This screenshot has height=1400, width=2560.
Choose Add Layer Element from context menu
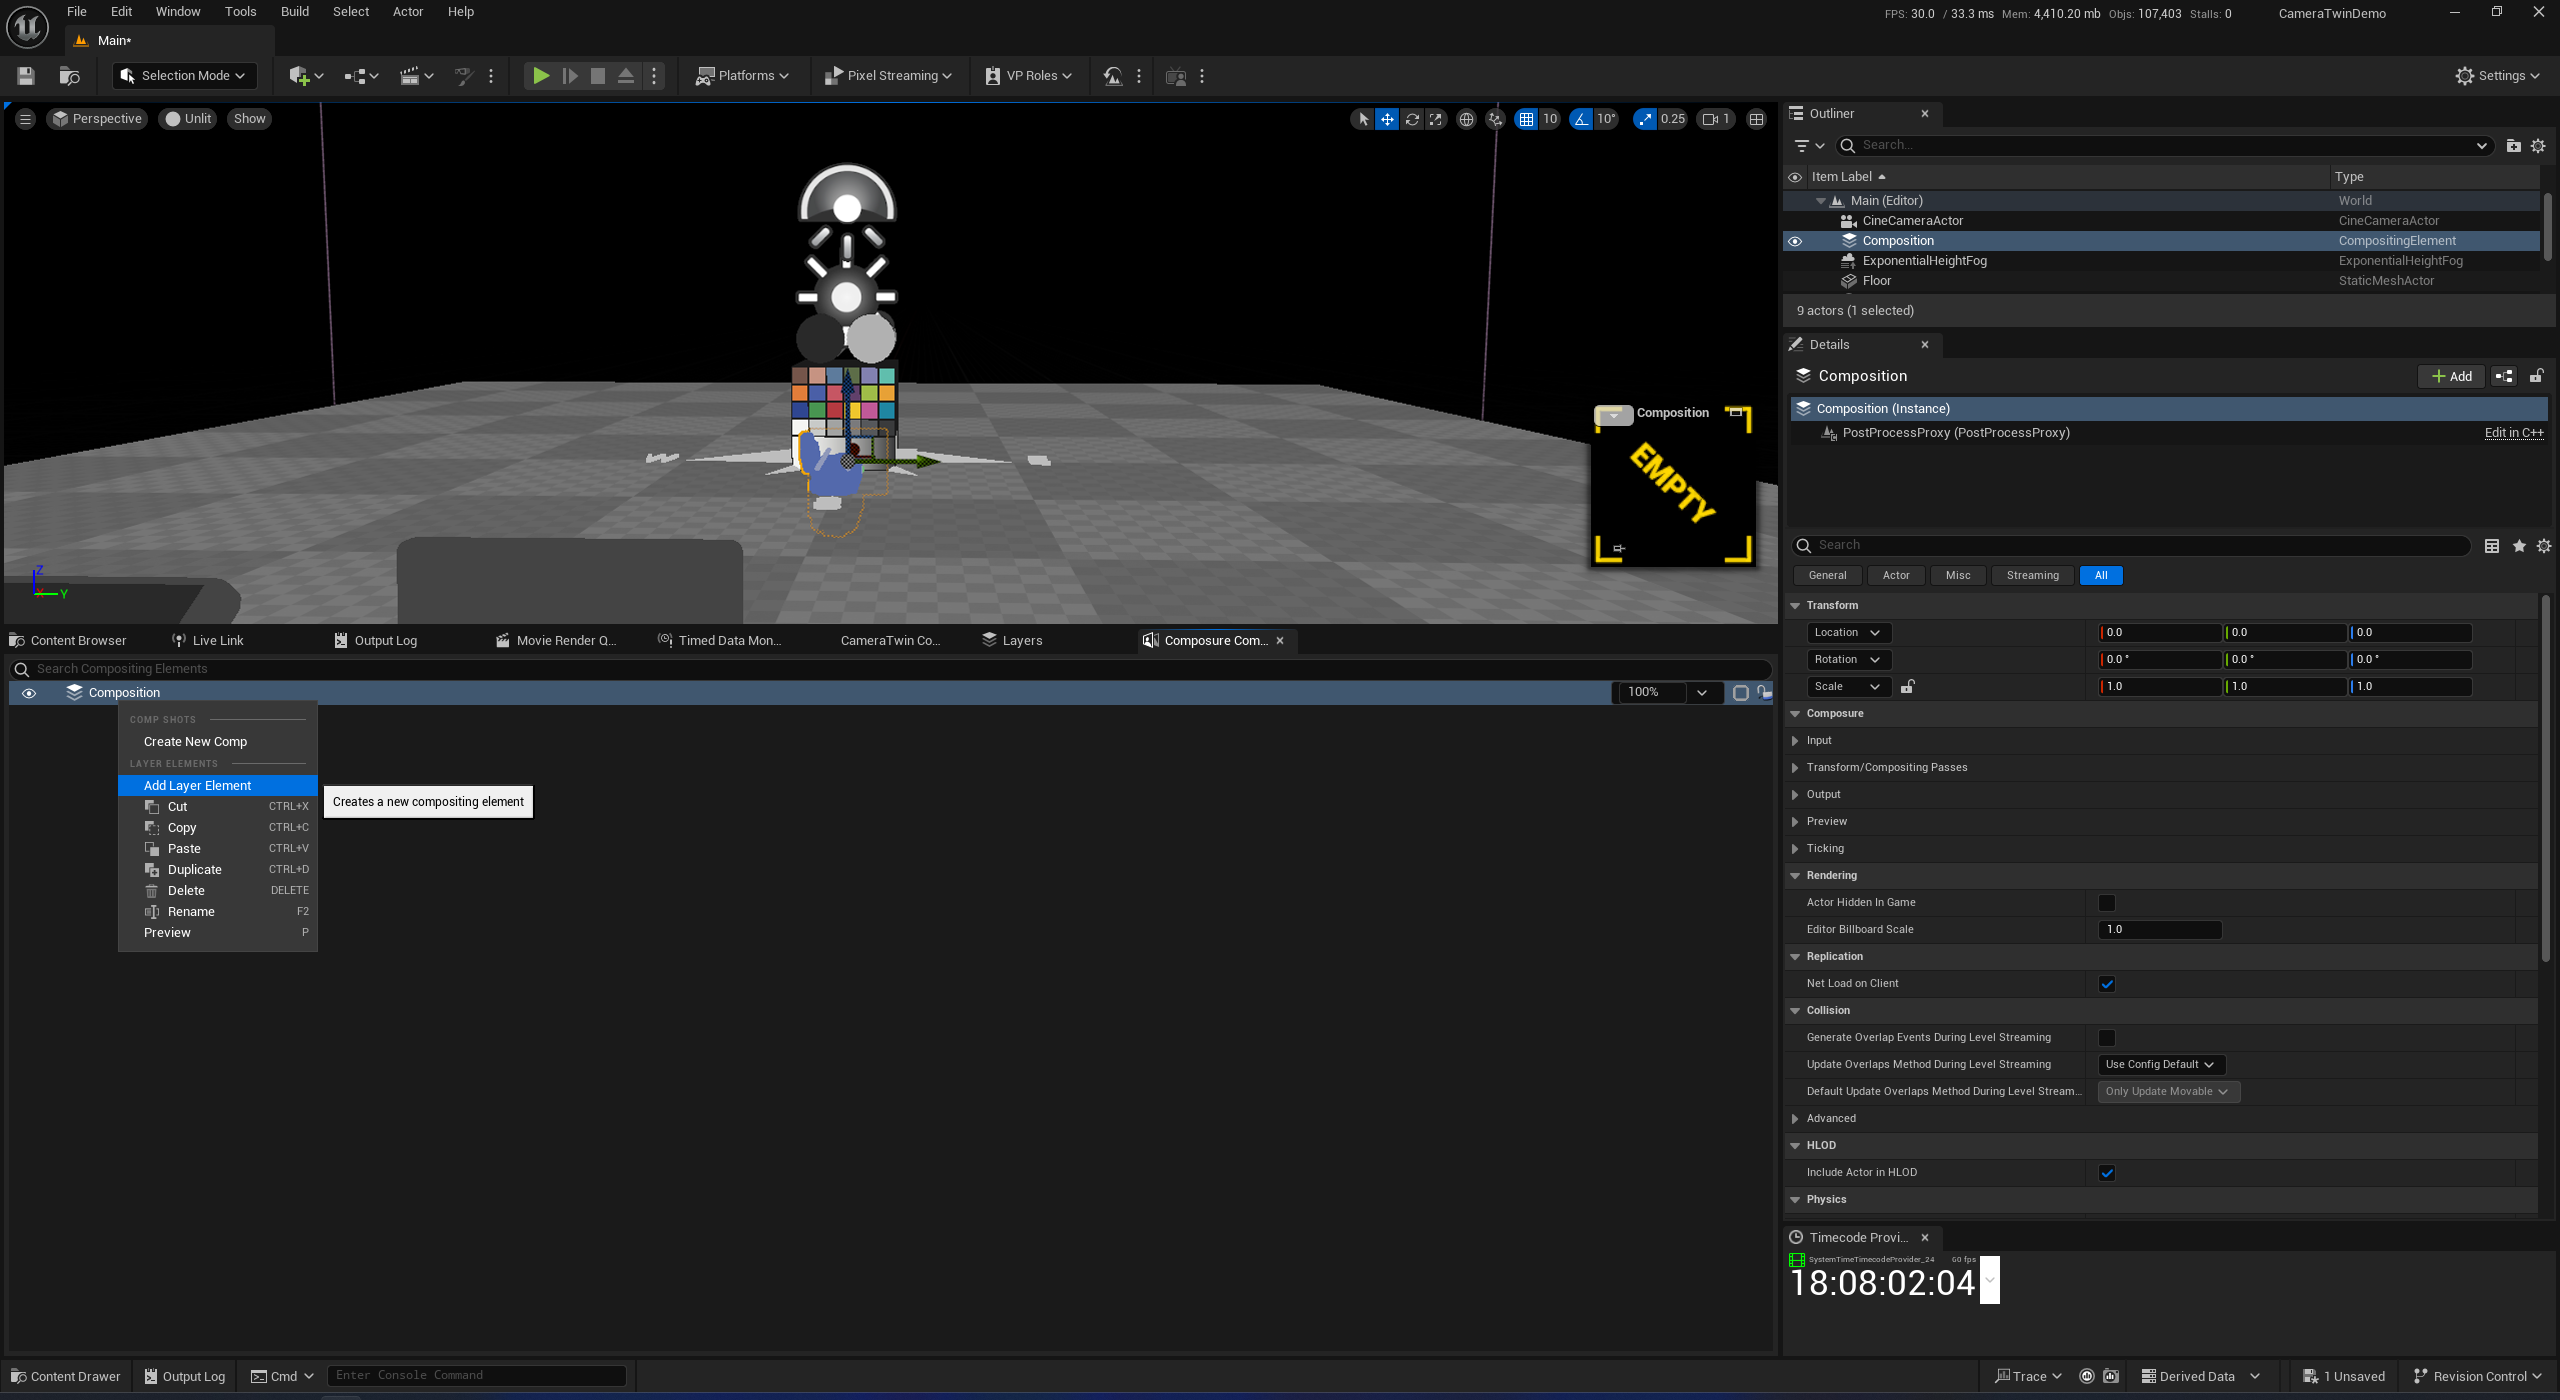tap(197, 786)
